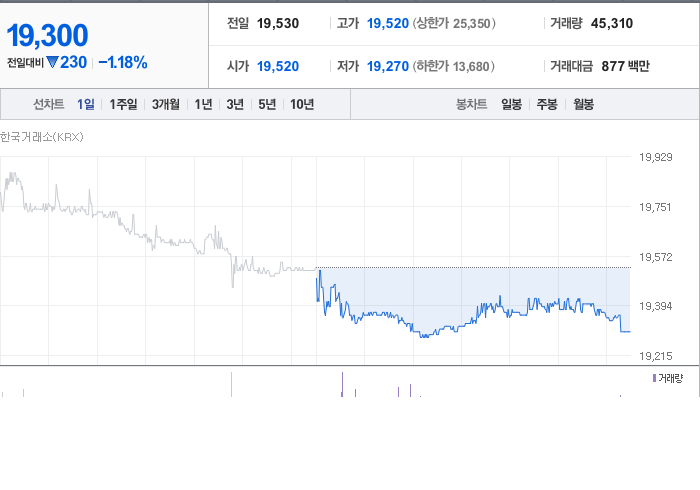
Task: Click the 한국거래소(KRX) label
Action: point(42,137)
